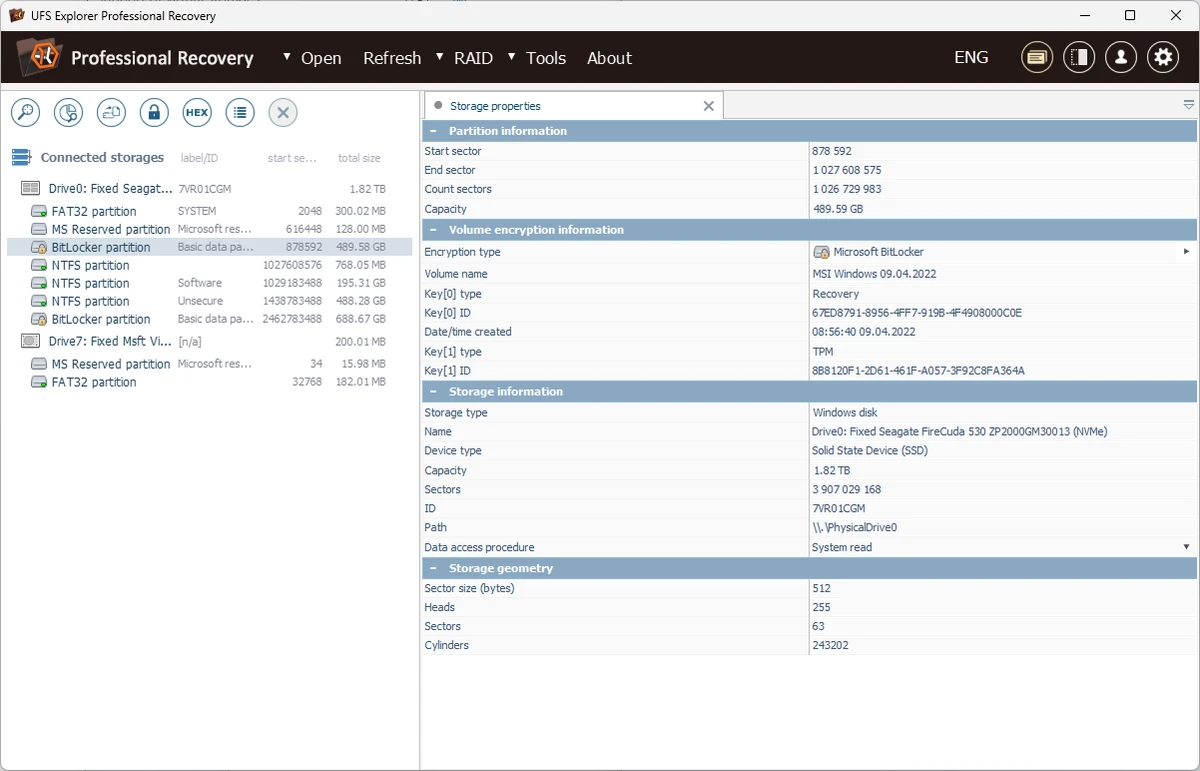Click the Volume name value MSI Windows

point(874,273)
